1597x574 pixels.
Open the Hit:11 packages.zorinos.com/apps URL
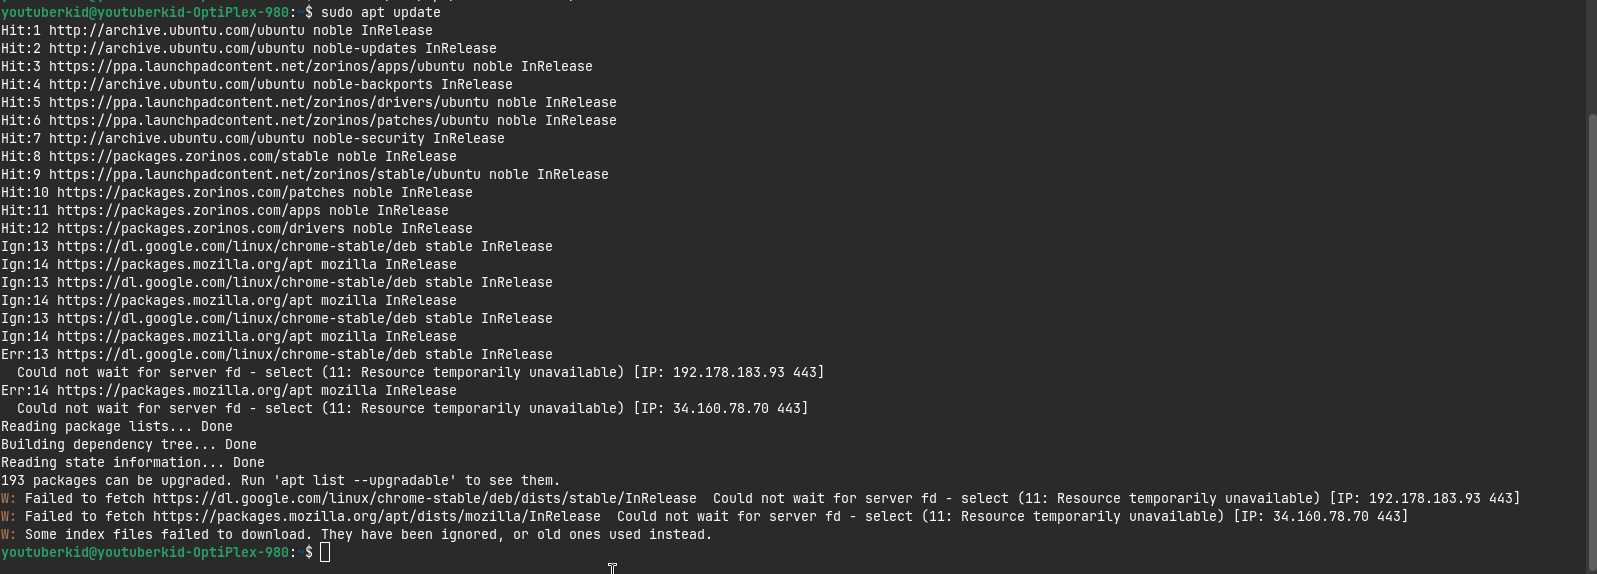coord(189,210)
